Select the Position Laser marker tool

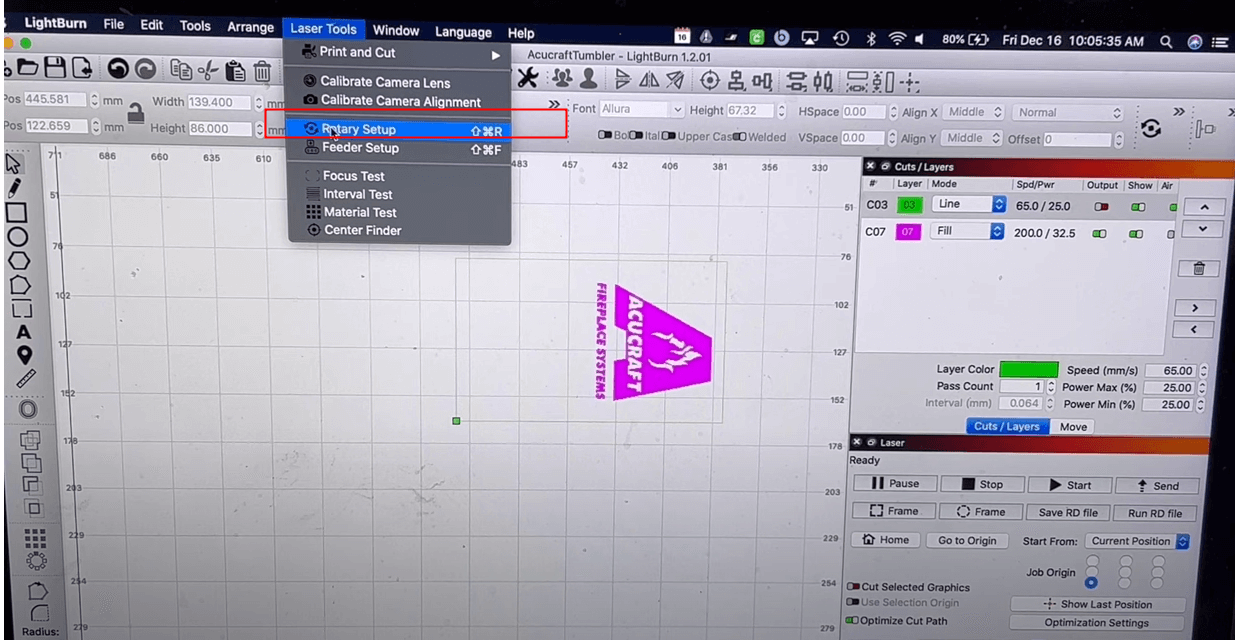tap(25, 355)
